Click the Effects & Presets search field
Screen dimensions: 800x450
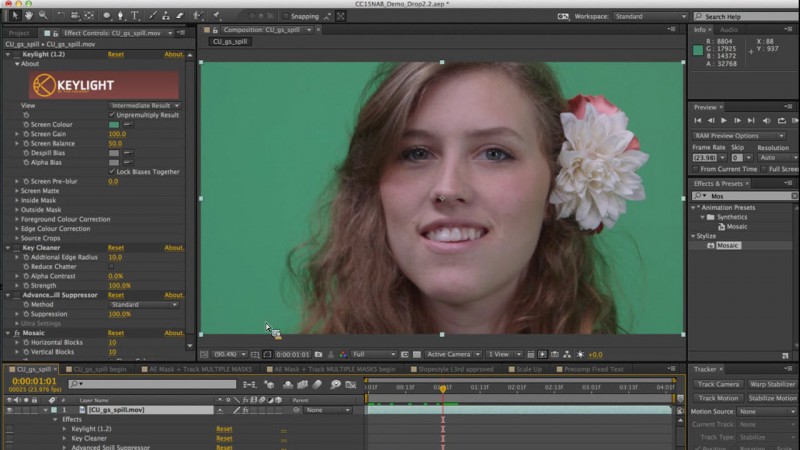(750, 197)
